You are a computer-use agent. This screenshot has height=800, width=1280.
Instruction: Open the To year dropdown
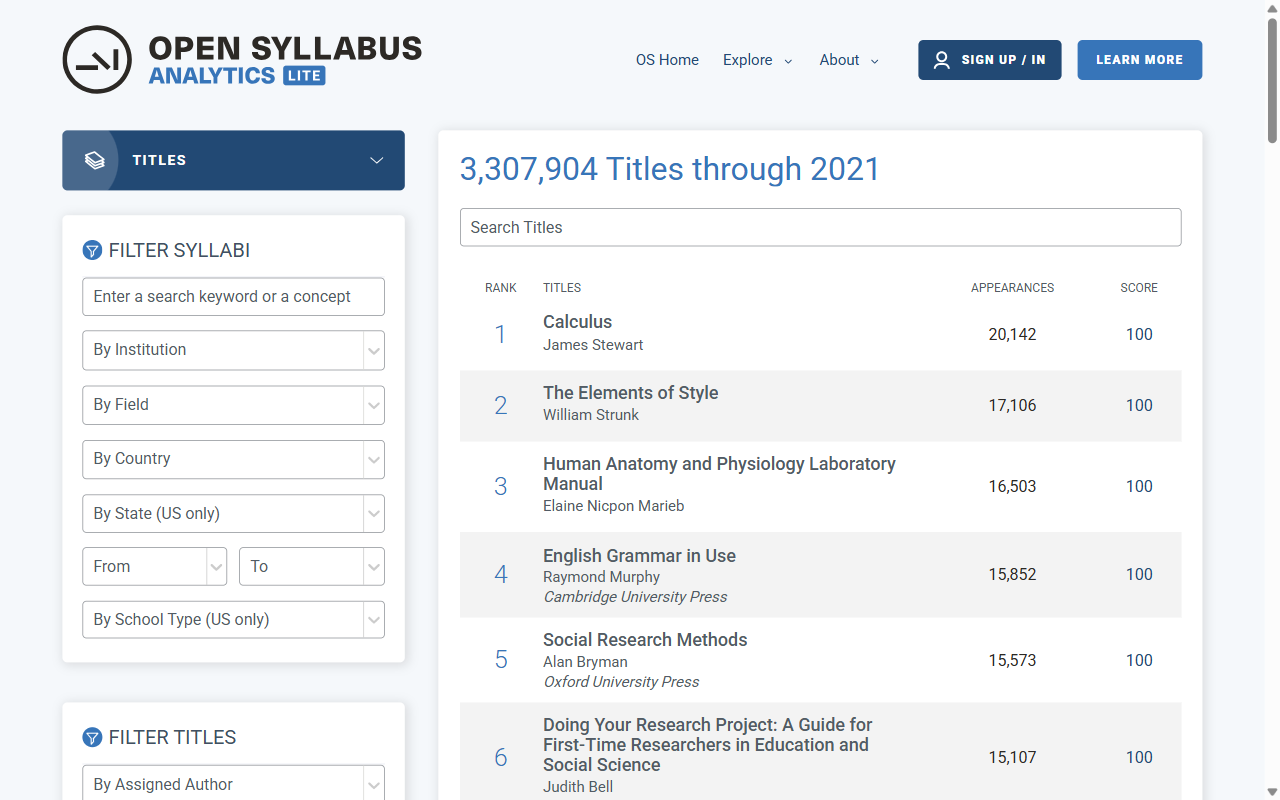312,566
